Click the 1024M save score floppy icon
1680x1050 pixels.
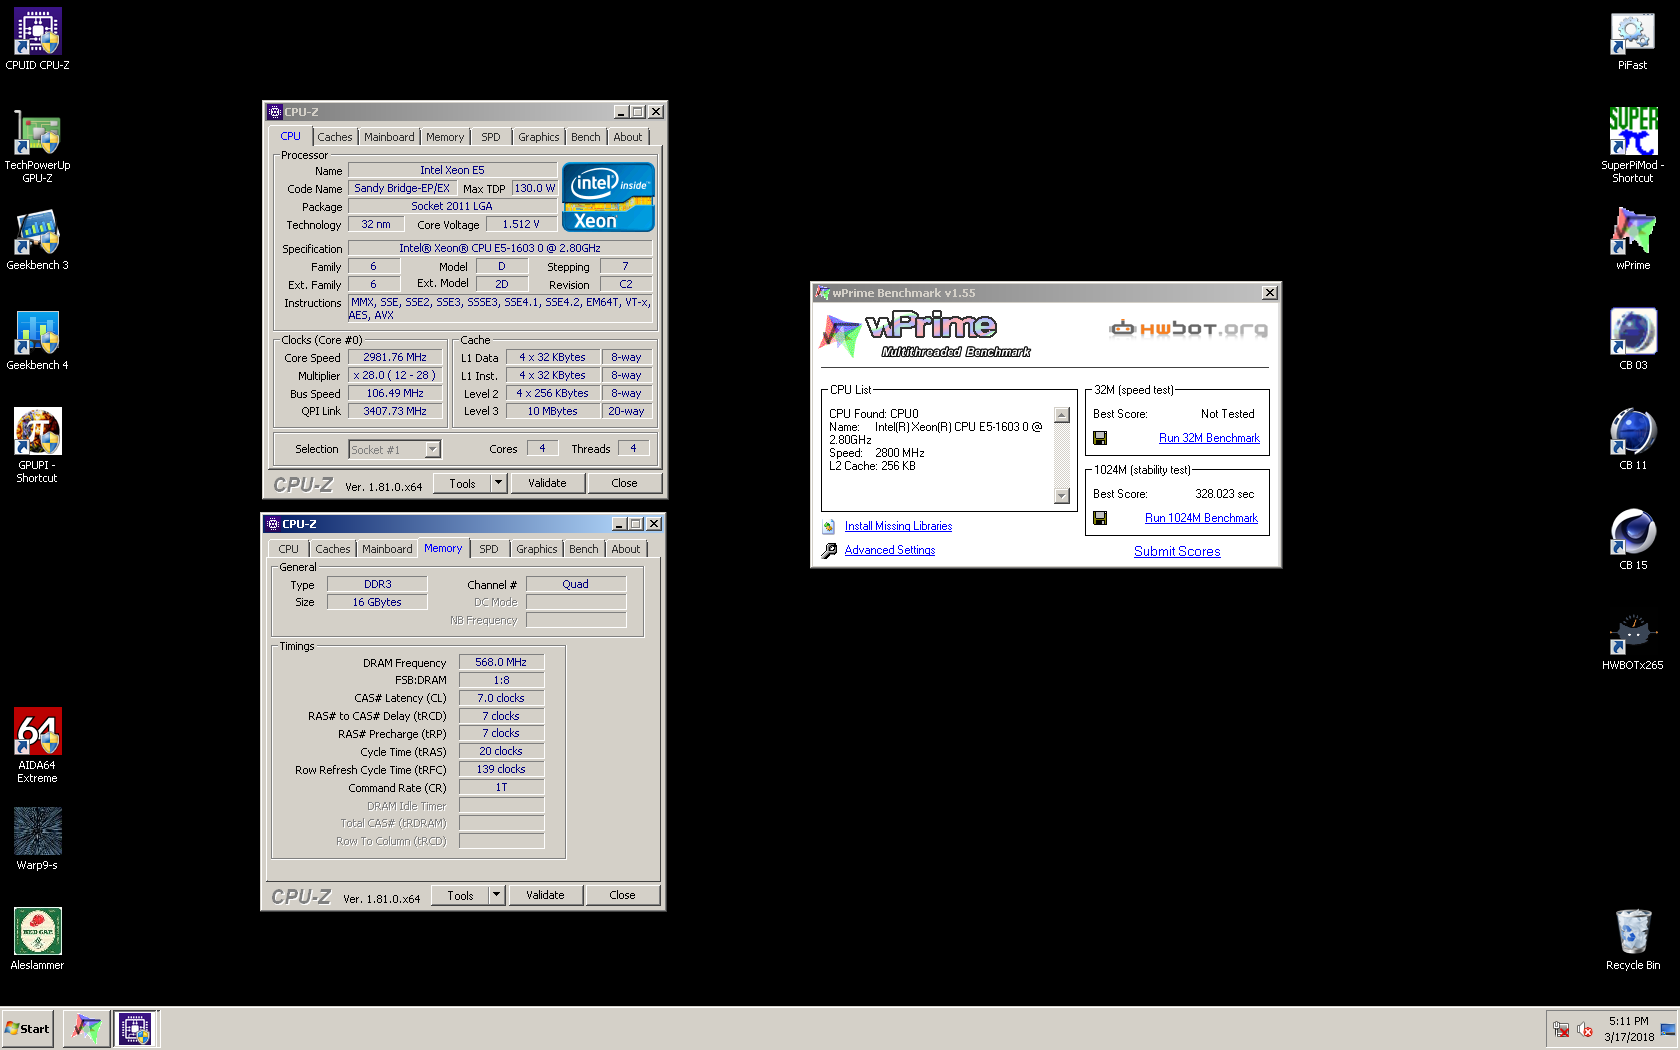1100,518
